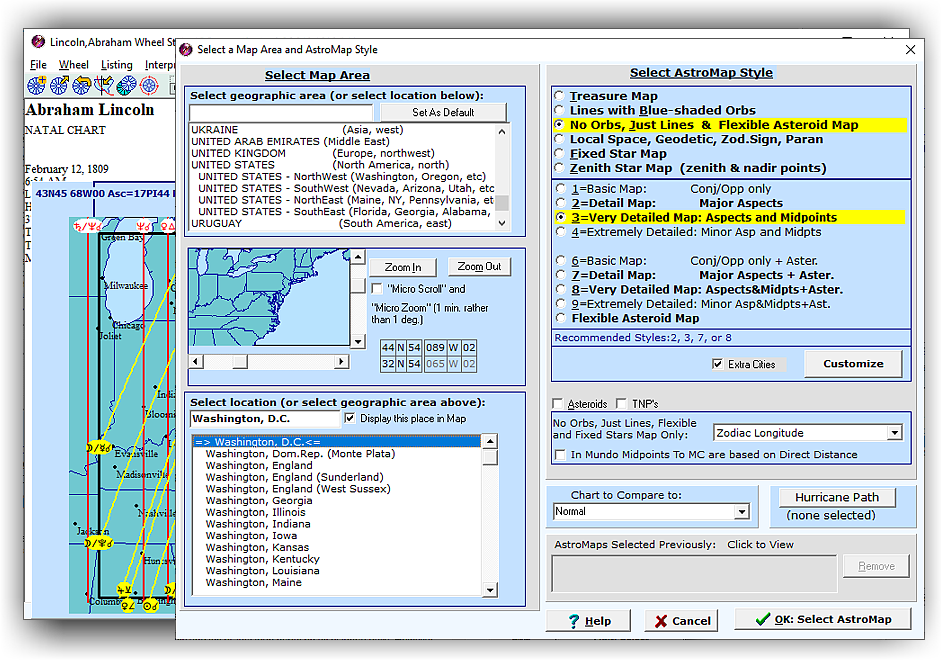Click the map preview down arrow
Screen dimensions: 941x660
tap(358, 341)
